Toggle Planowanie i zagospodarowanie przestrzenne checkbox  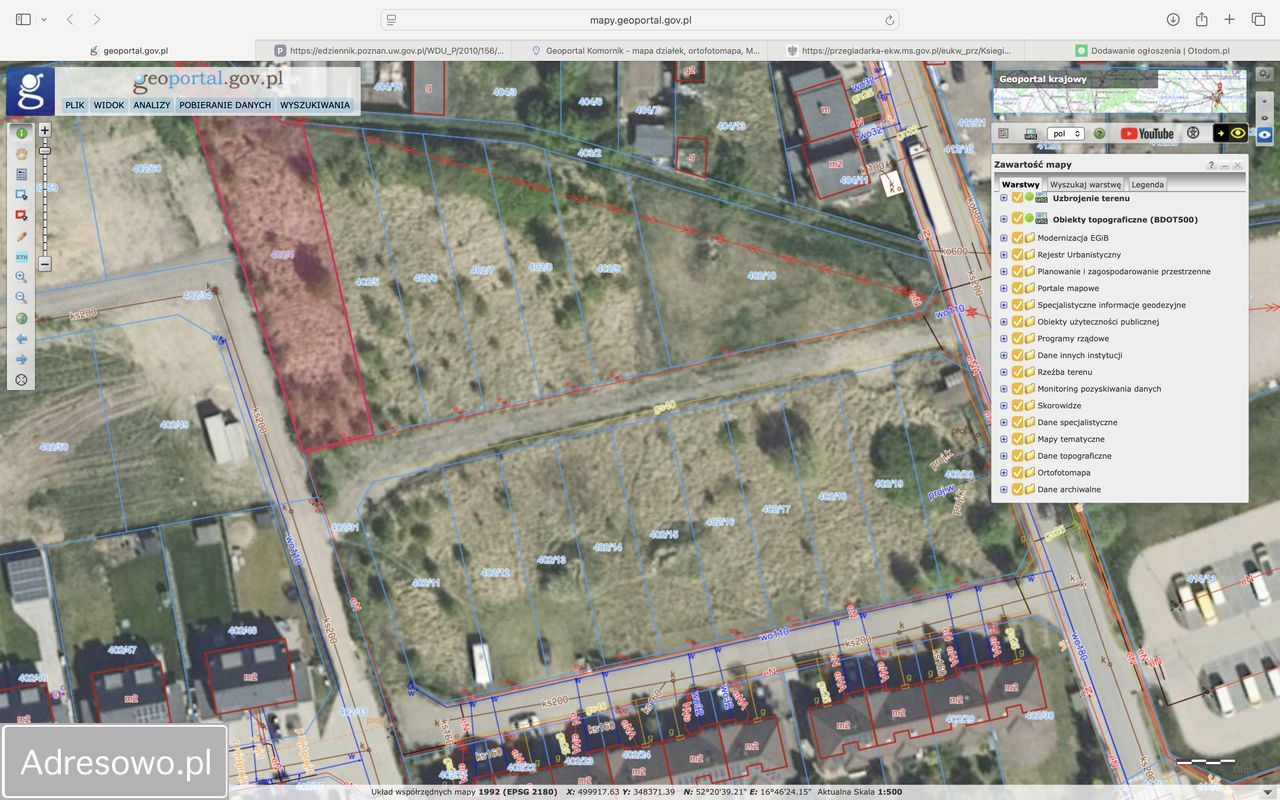[1018, 271]
